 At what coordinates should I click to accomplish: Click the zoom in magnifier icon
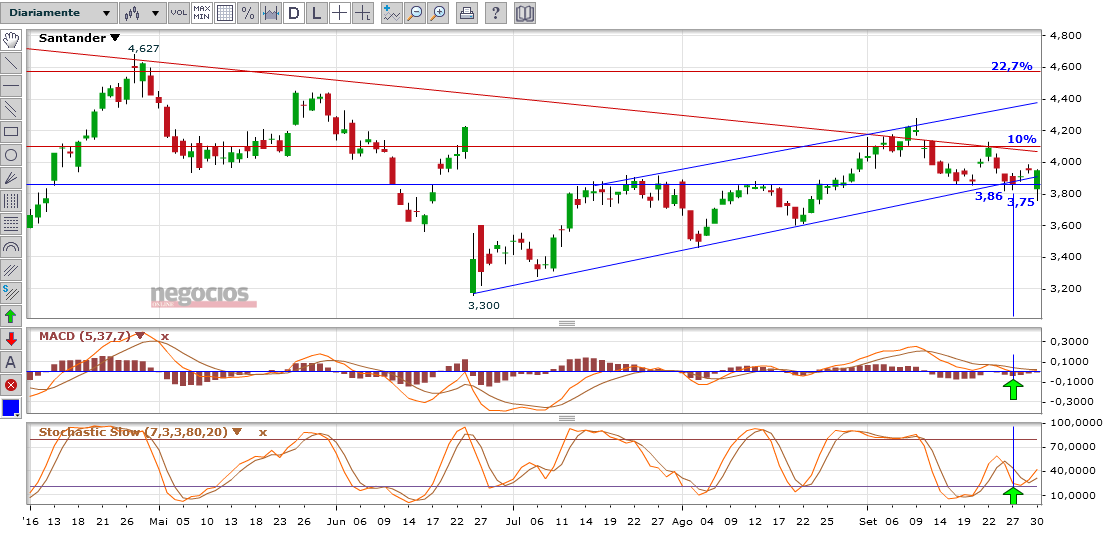(438, 13)
